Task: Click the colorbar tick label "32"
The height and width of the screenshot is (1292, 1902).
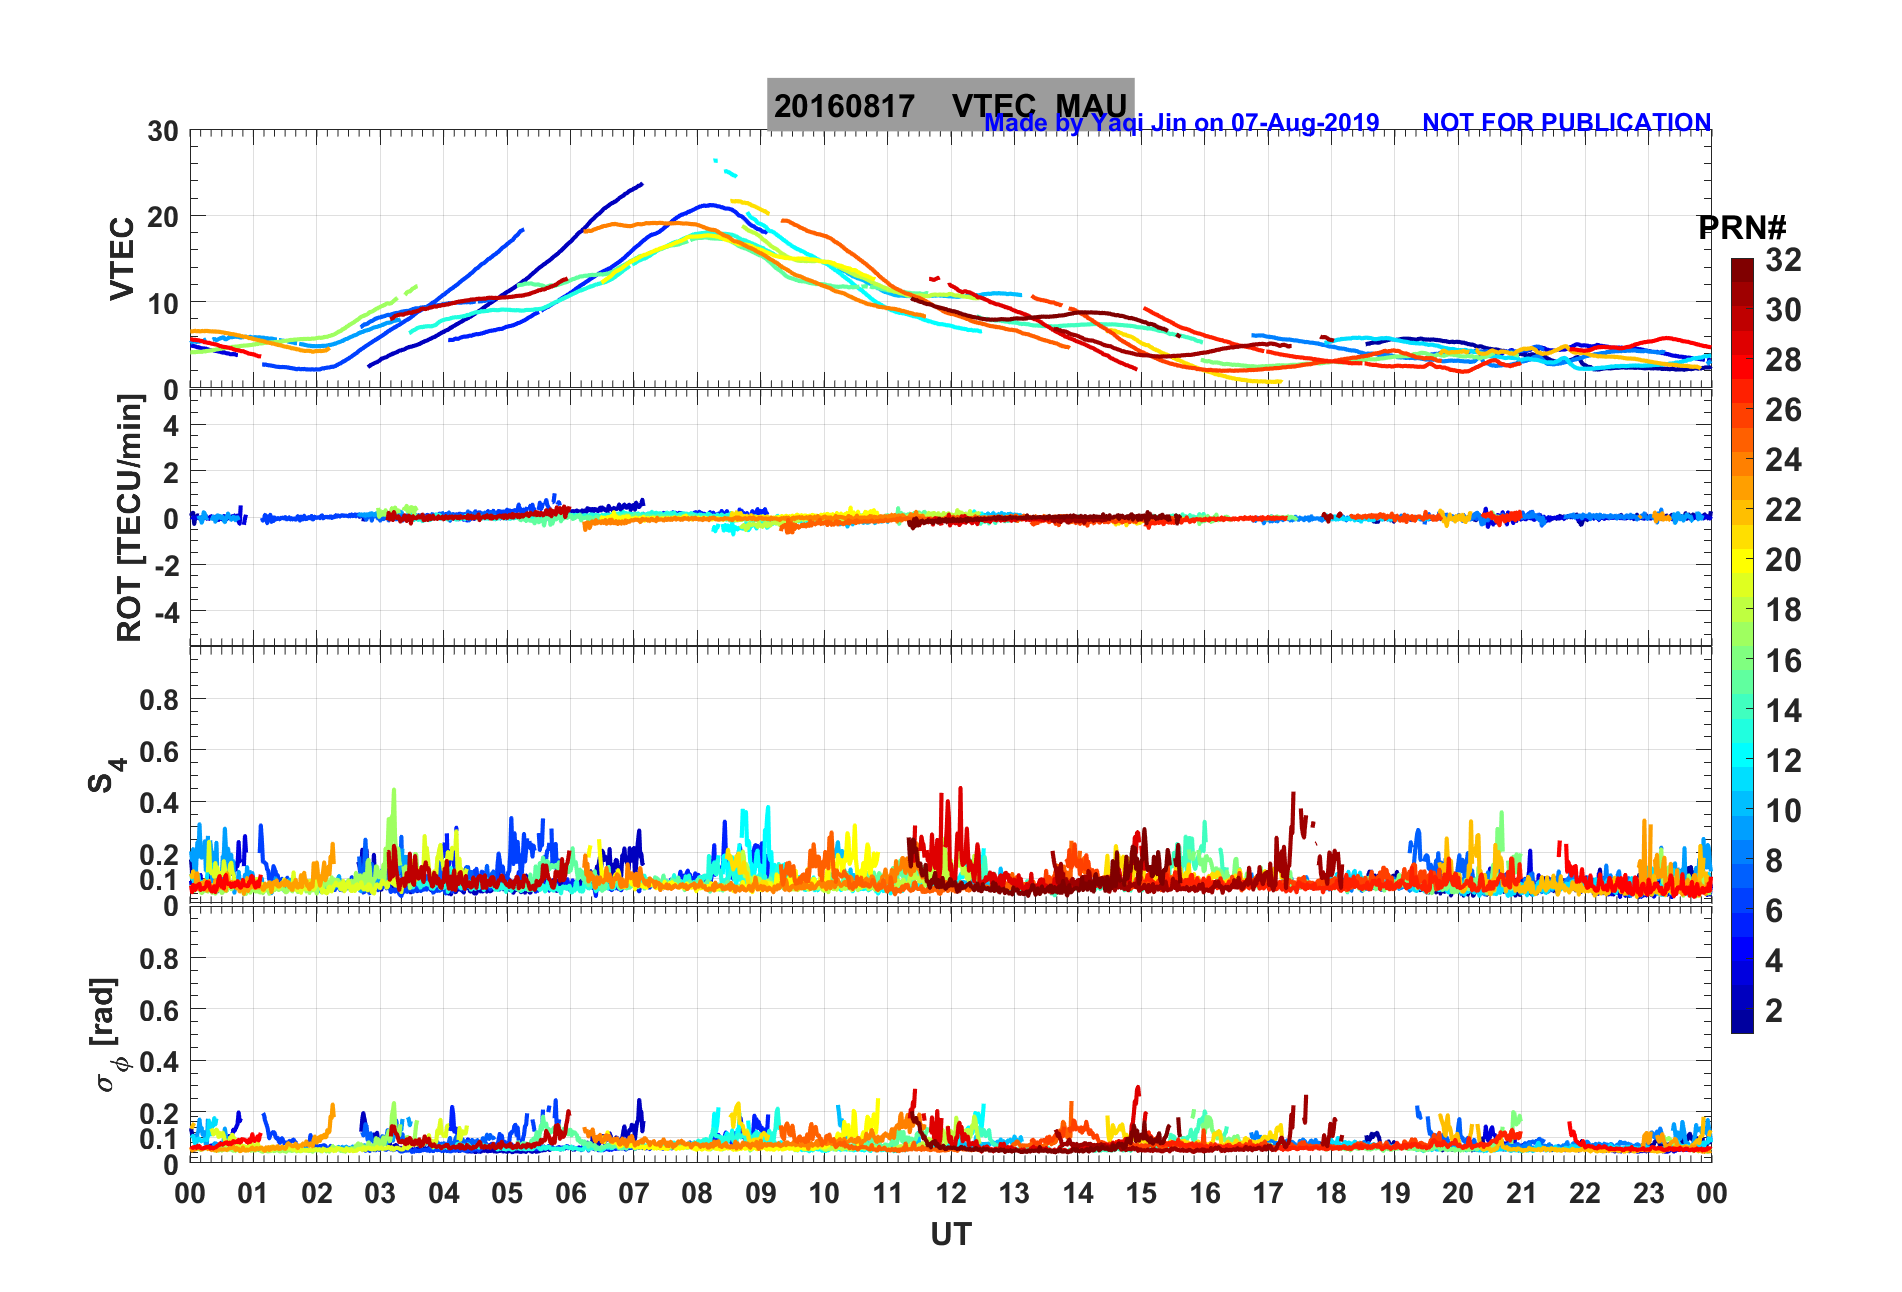Action: coord(1783,260)
